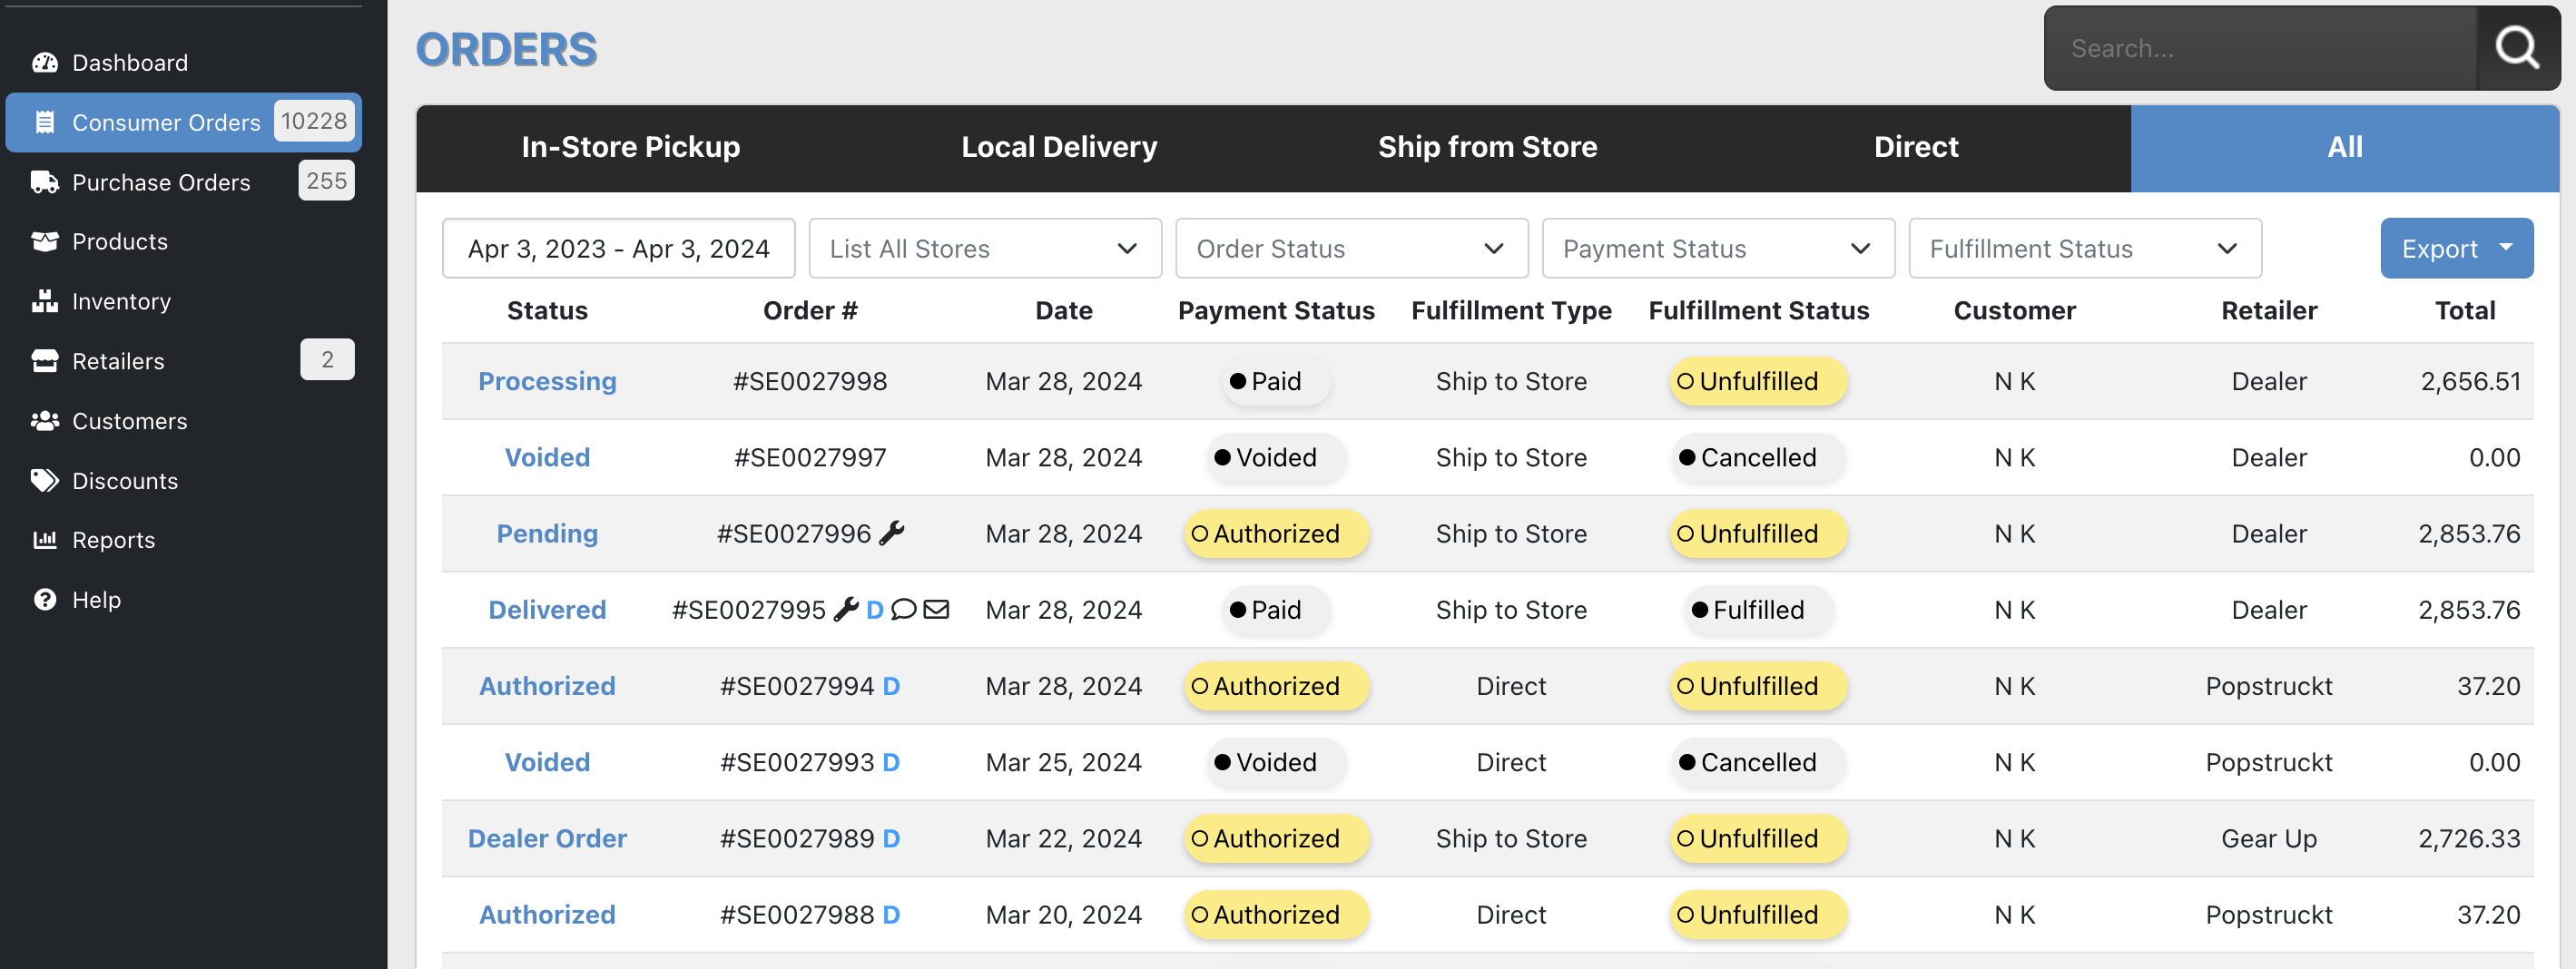The image size is (2576, 969).
Task: Open the Authorized link for #SE0027994
Action: 547,686
